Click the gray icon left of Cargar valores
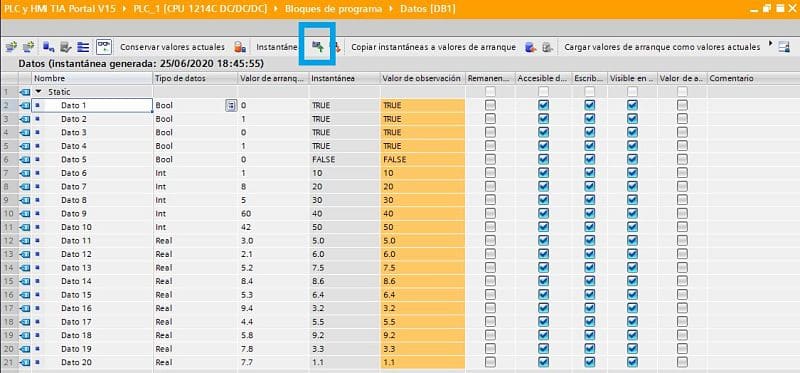 [x=547, y=47]
